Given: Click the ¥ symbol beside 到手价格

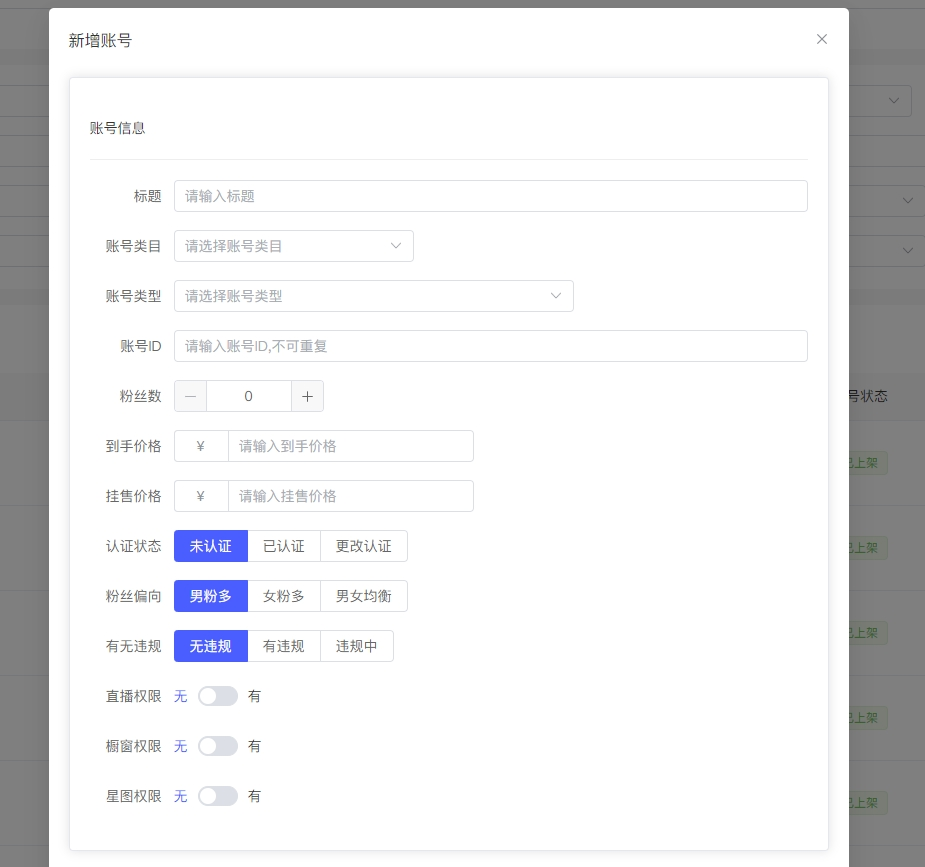Looking at the screenshot, I should tap(201, 446).
